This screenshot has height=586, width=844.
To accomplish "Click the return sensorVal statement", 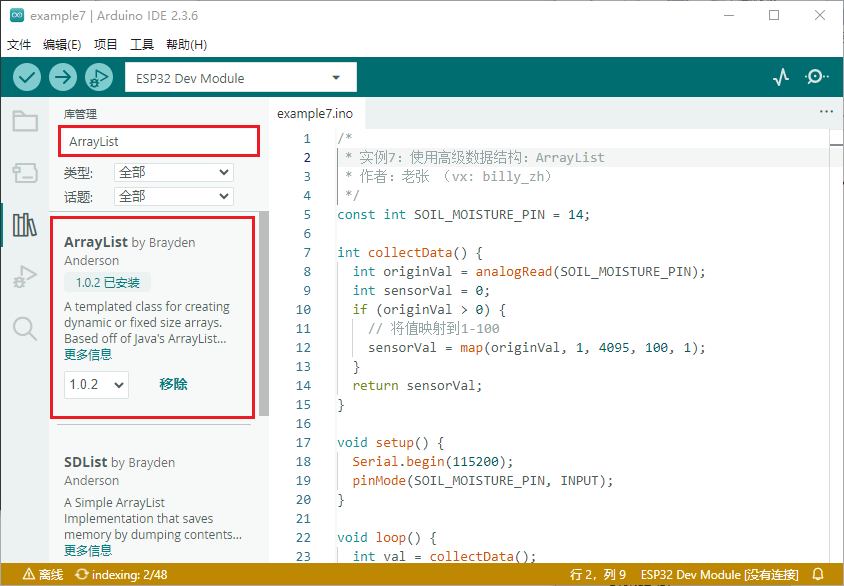I will (417, 385).
